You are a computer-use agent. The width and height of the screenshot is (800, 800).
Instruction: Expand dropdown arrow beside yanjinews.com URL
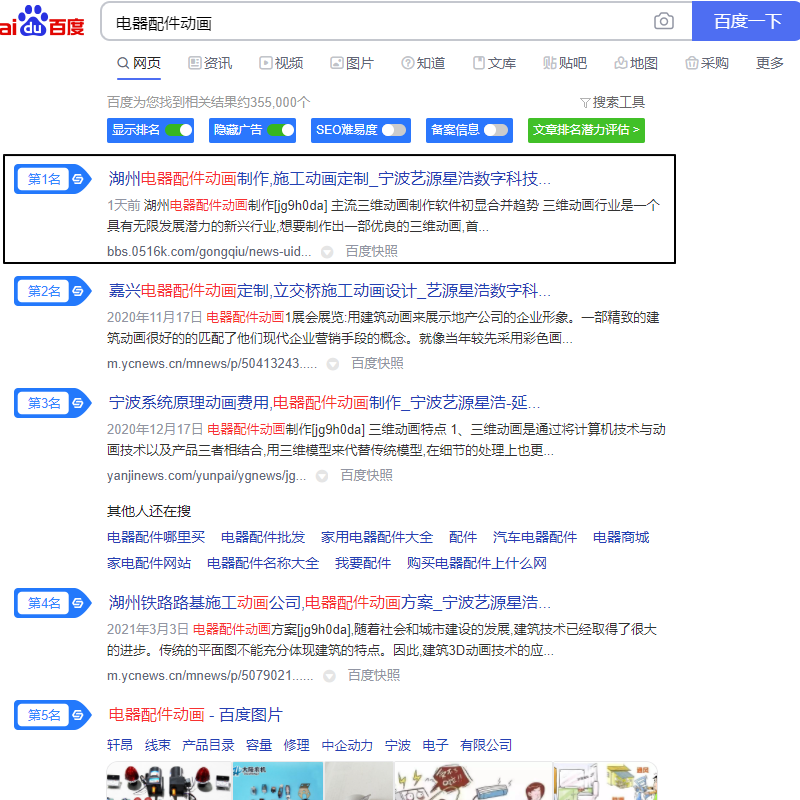pyautogui.click(x=321, y=476)
